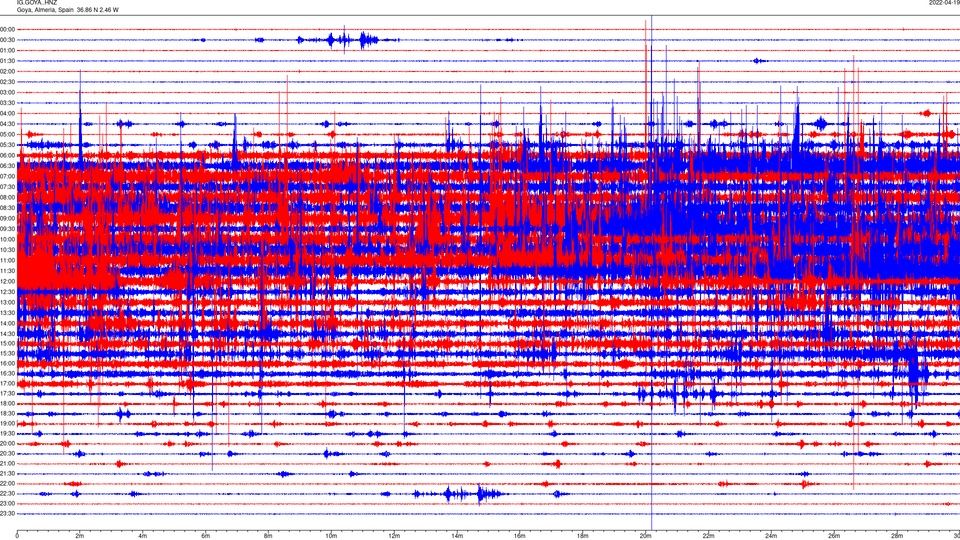Select the 01:30 time label
Image resolution: width=960 pixels, height=540 pixels.
coord(7,61)
